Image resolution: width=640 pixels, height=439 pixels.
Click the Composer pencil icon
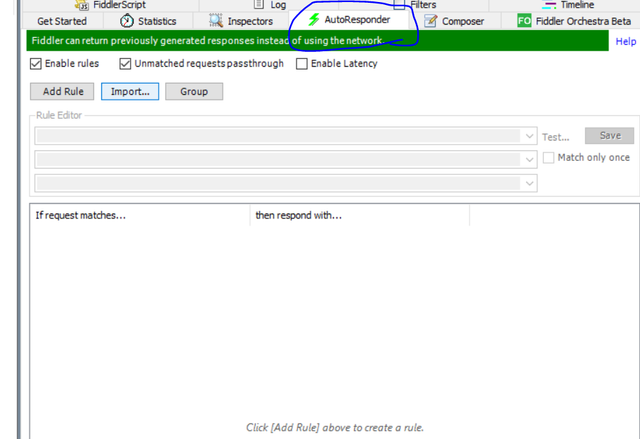point(431,21)
